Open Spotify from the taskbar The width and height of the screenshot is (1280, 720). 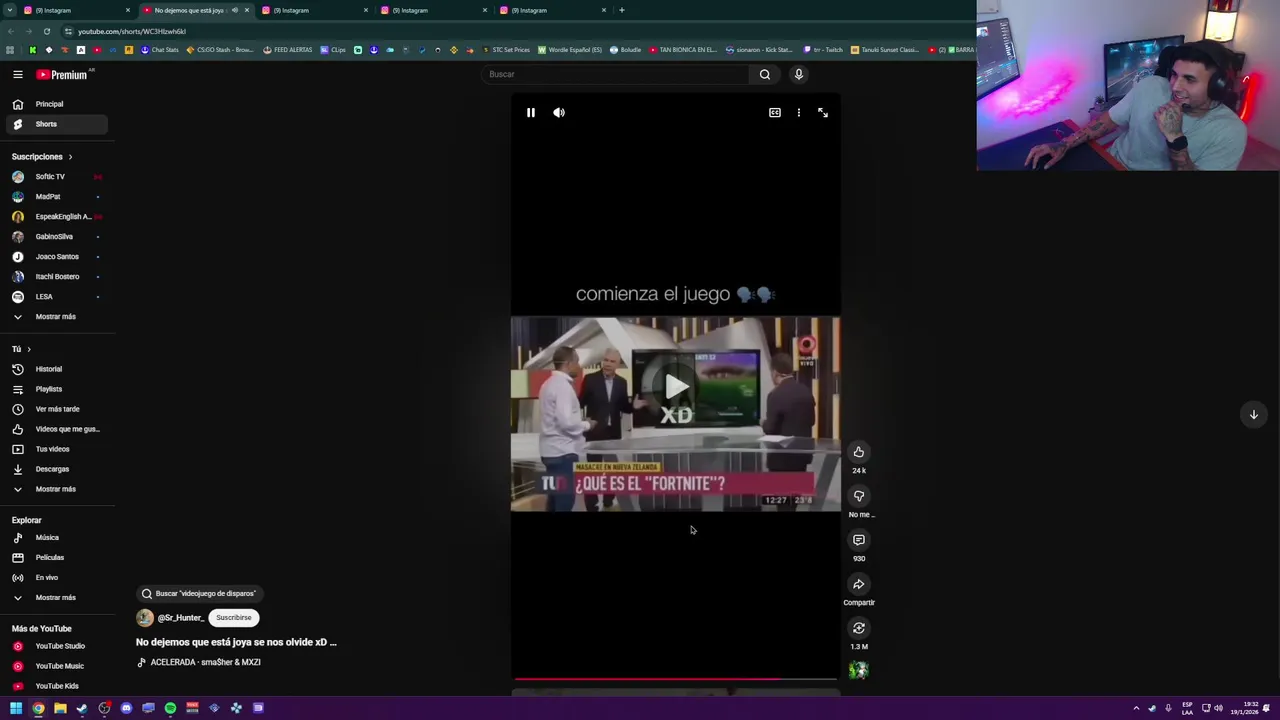point(170,708)
